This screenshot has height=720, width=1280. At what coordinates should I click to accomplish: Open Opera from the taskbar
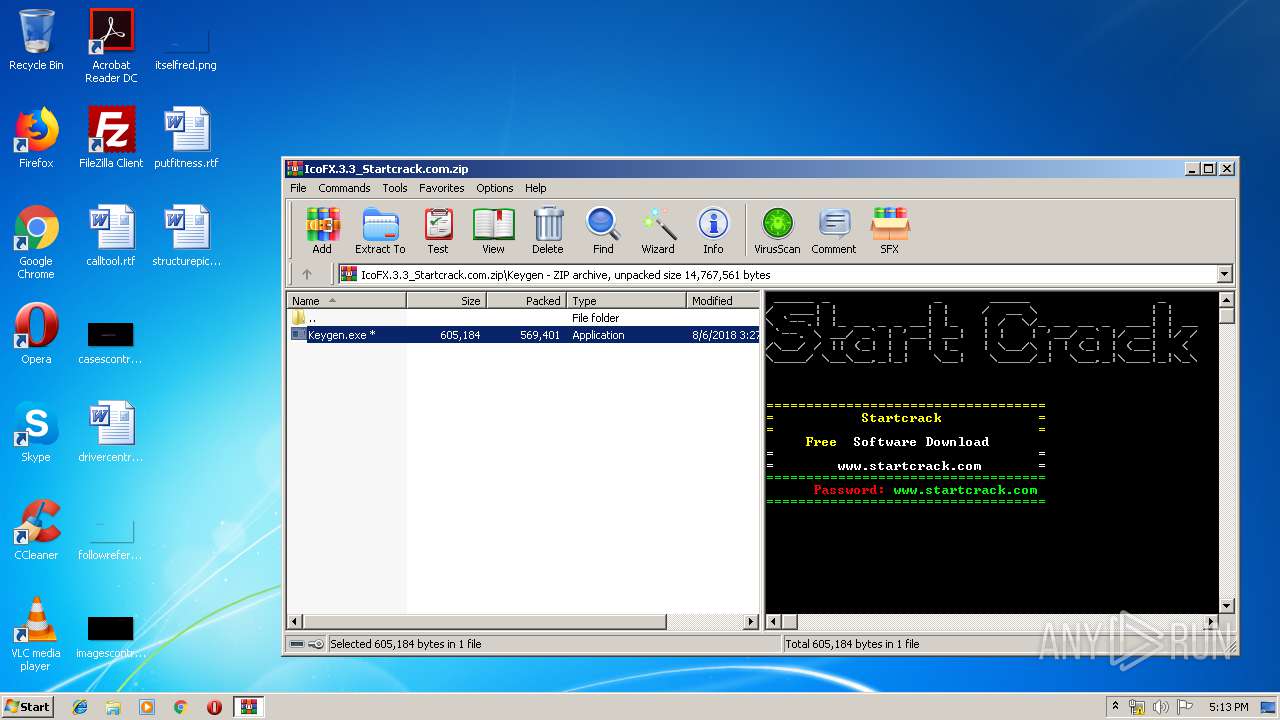(214, 706)
